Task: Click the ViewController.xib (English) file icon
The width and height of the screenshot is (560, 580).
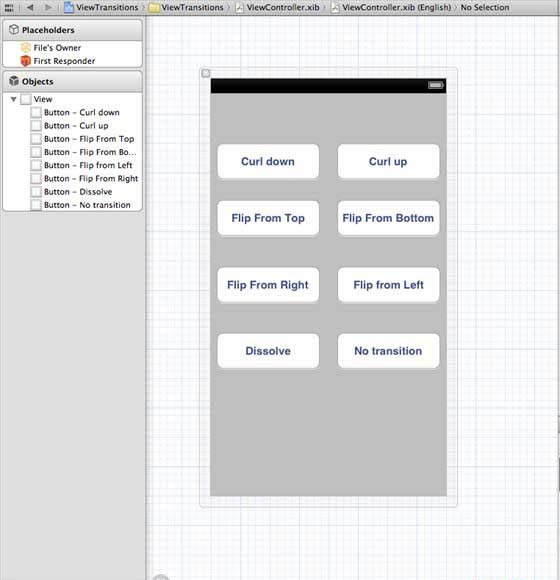Action: tap(335, 7)
